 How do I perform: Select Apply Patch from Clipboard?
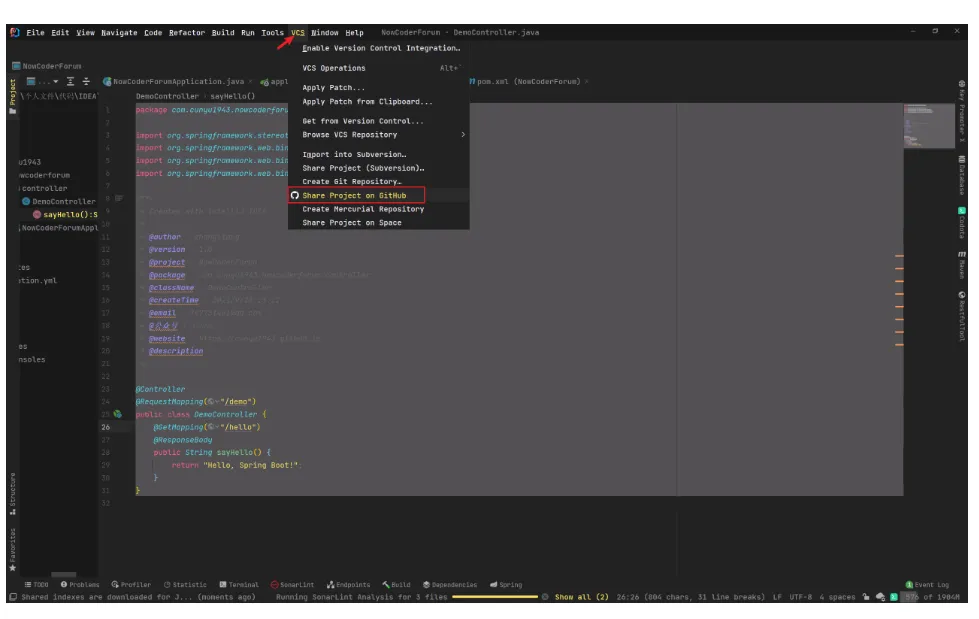378,101
